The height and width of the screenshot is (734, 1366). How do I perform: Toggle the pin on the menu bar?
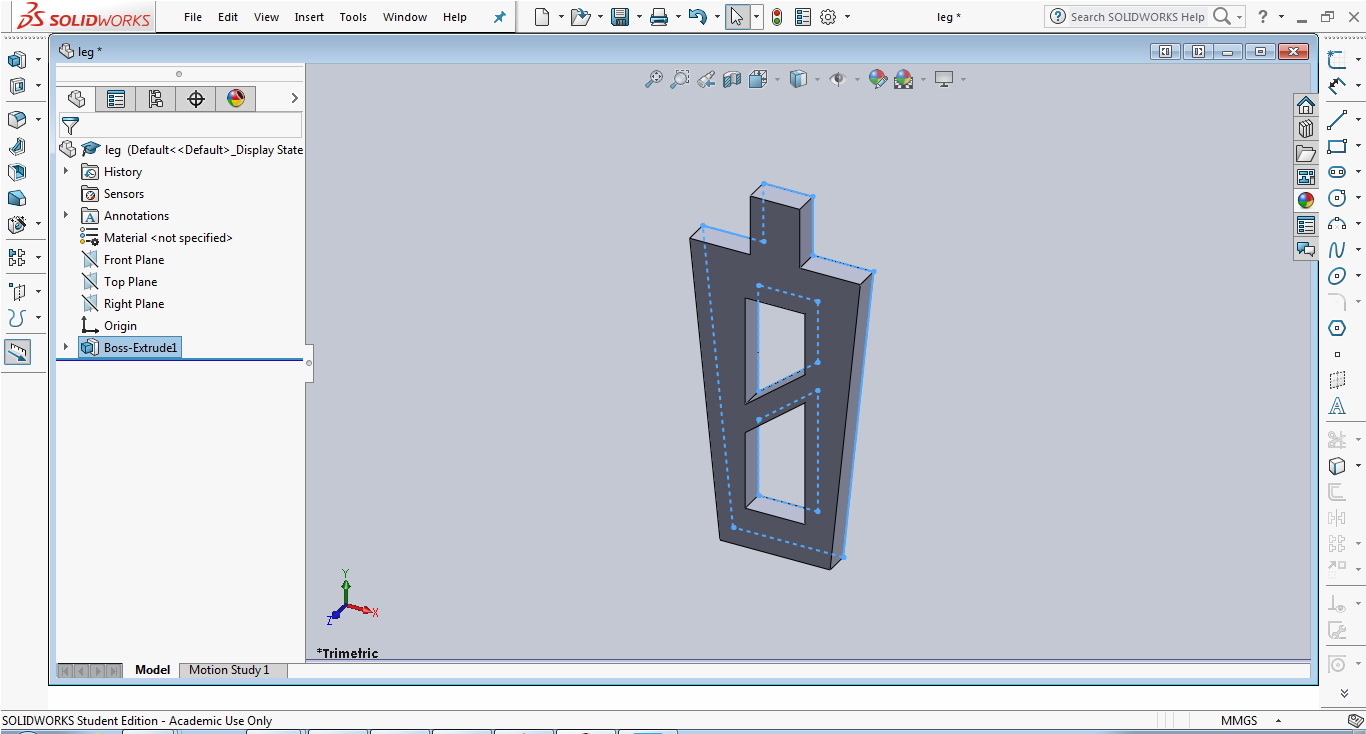click(500, 17)
